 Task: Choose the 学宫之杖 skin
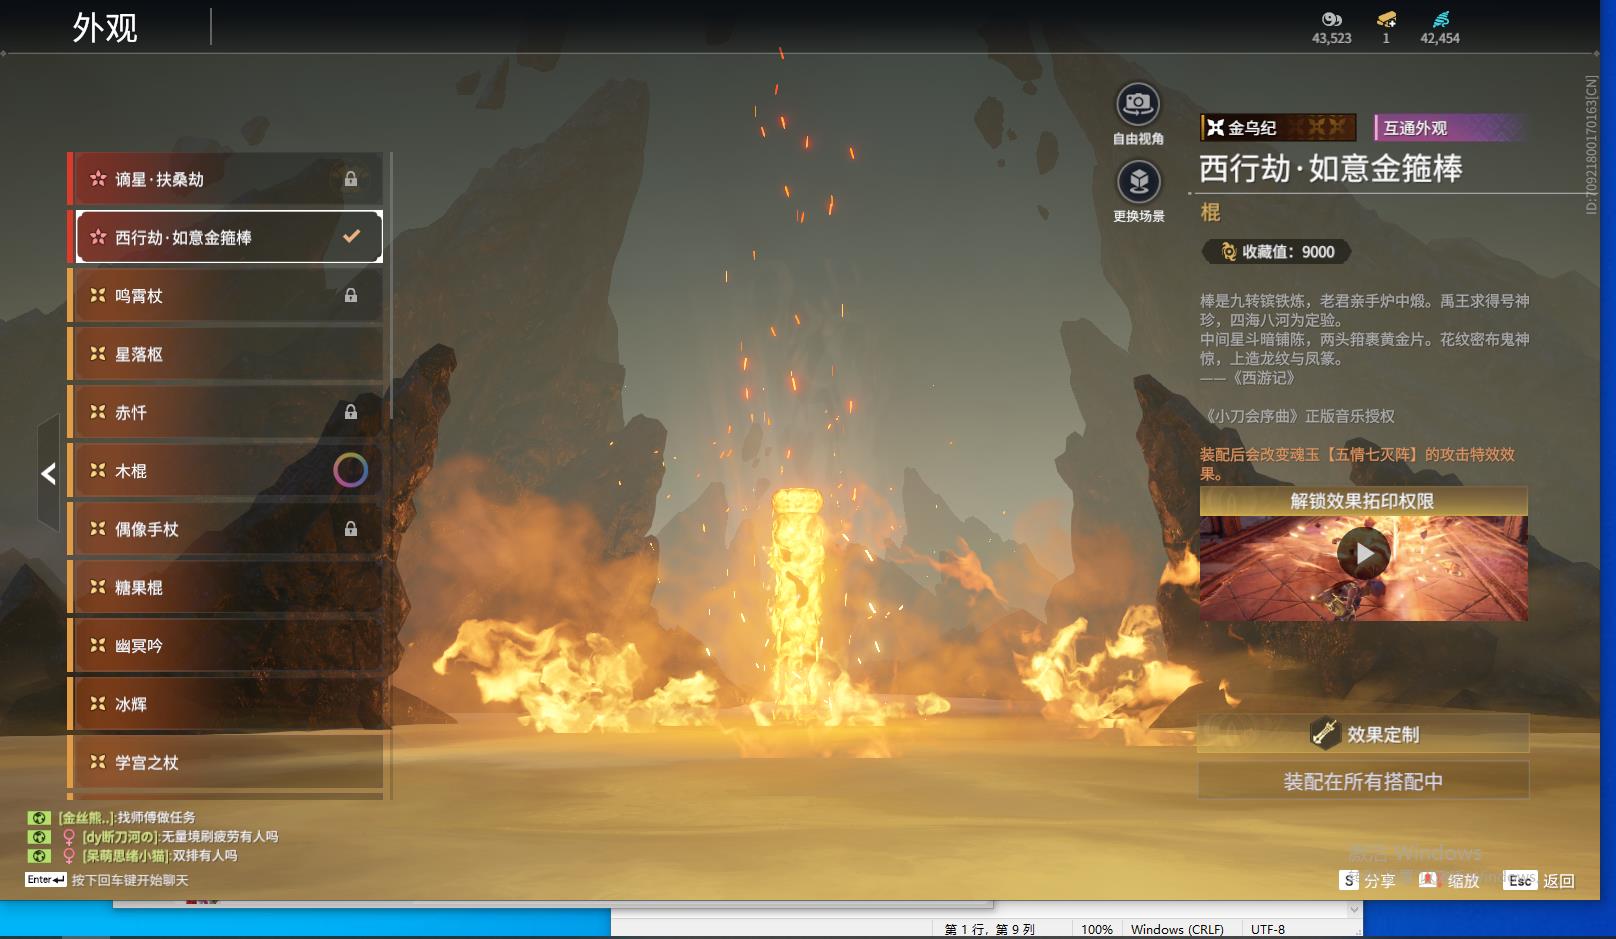click(226, 762)
